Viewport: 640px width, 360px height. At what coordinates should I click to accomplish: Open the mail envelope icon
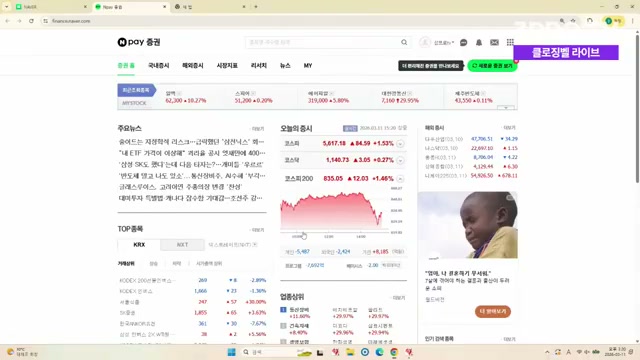point(494,42)
